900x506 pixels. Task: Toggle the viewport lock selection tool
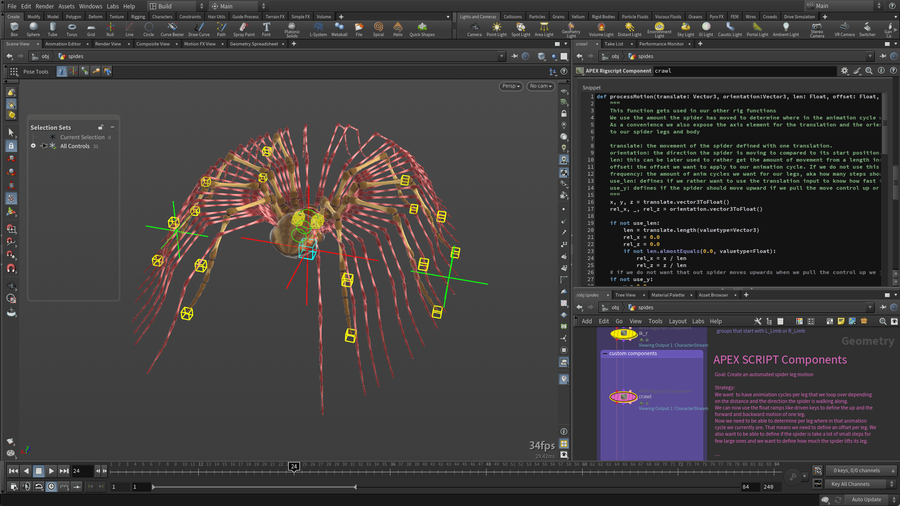pos(11,146)
